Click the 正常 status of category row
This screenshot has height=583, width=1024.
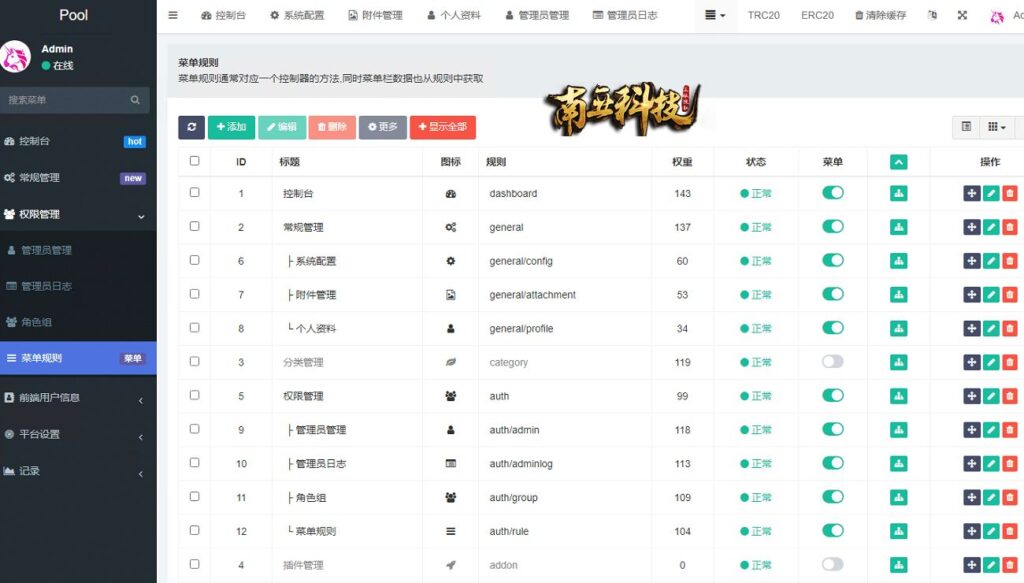pyautogui.click(x=756, y=362)
